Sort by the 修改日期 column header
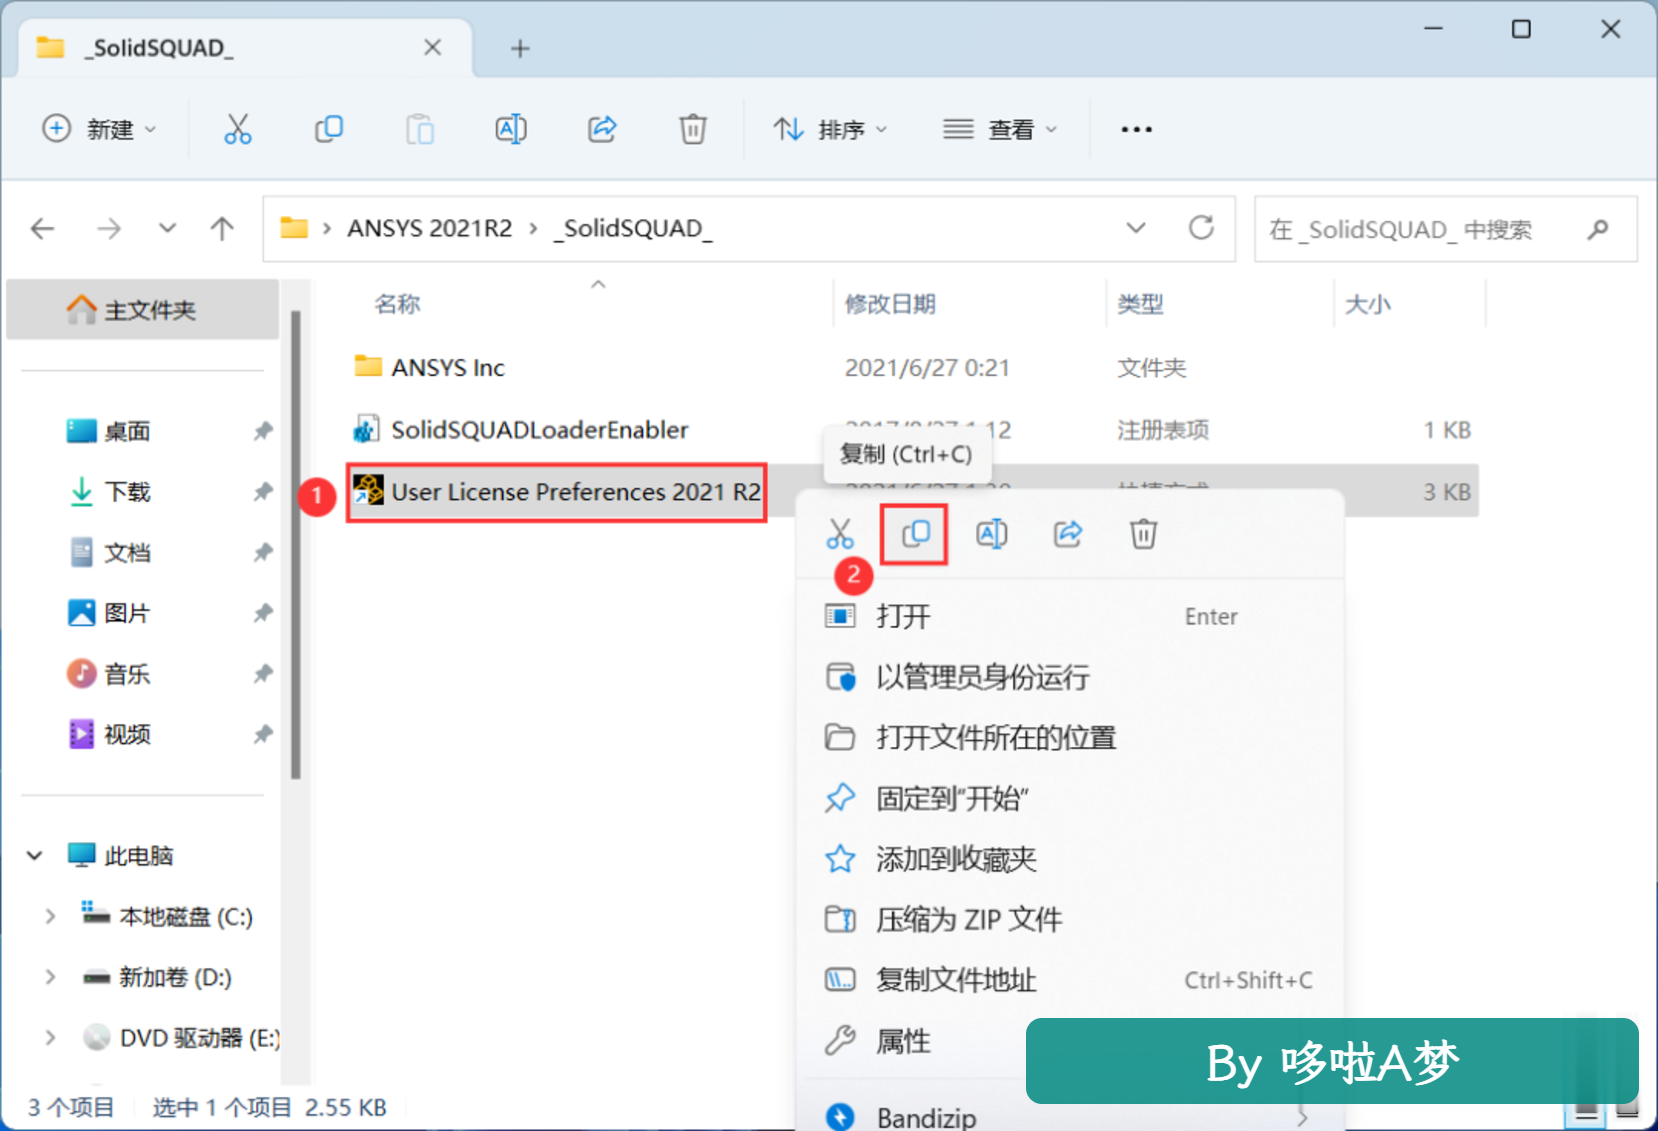The image size is (1658, 1131). [890, 304]
